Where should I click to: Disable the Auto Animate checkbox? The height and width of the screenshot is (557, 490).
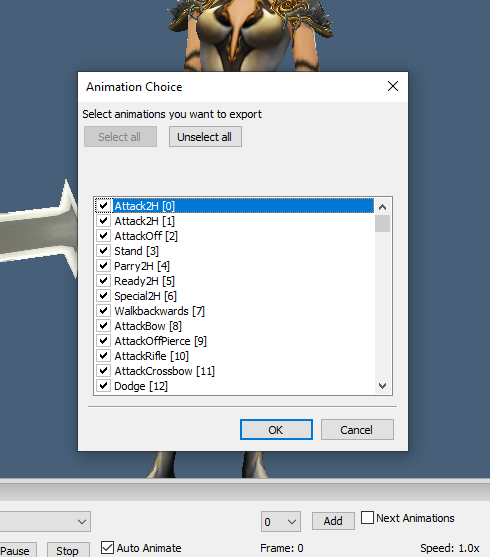pos(107,547)
